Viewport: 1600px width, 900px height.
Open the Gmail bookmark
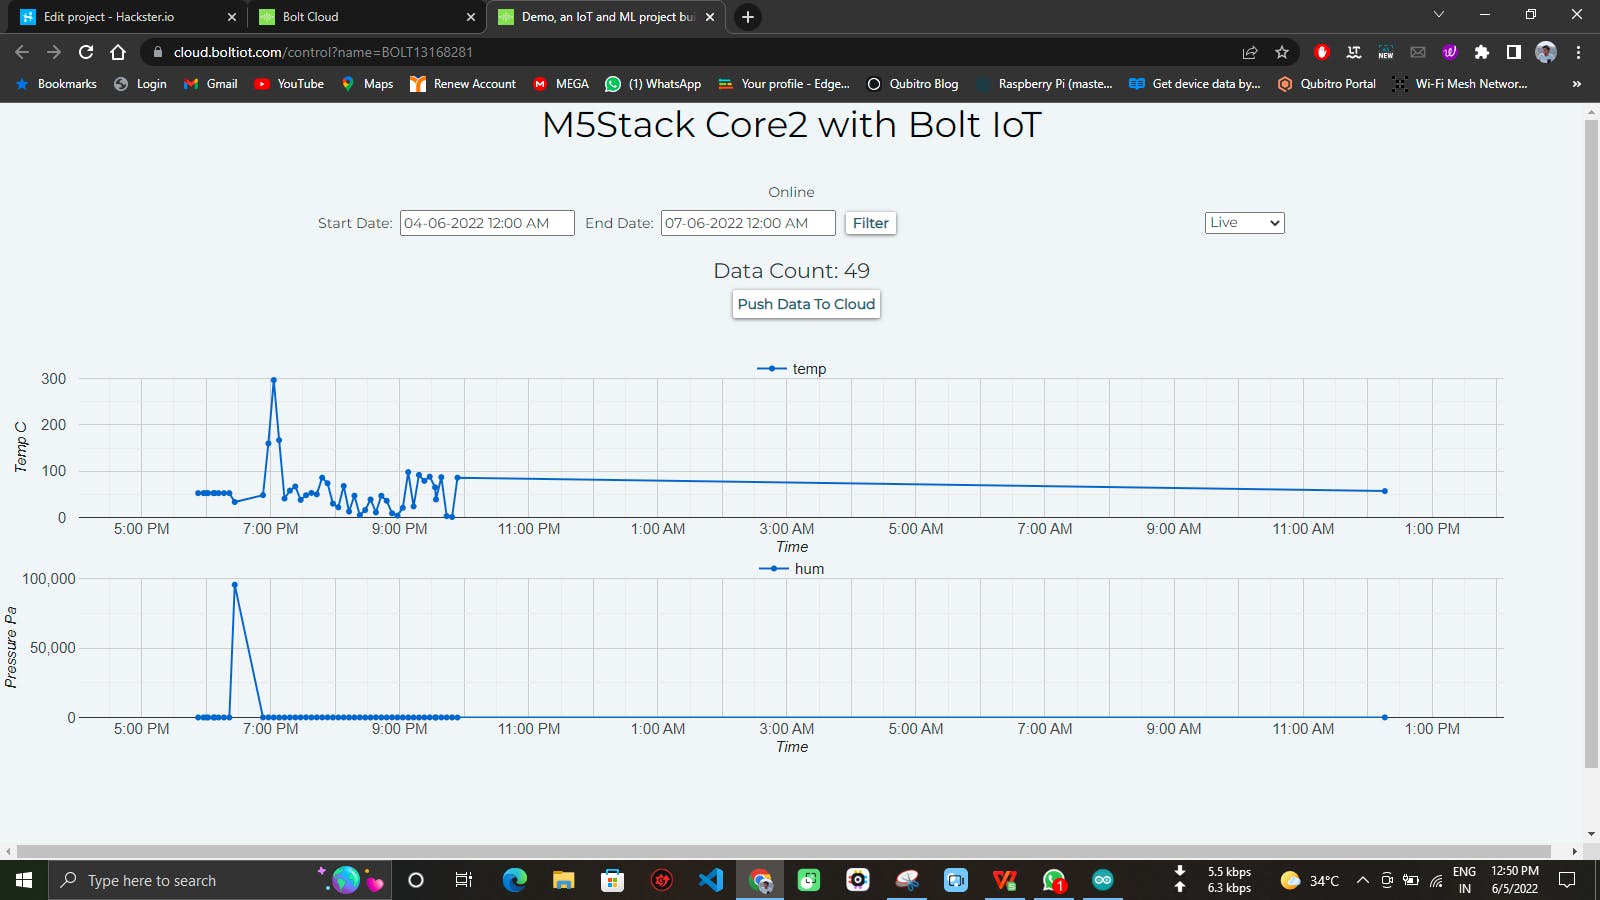(211, 84)
